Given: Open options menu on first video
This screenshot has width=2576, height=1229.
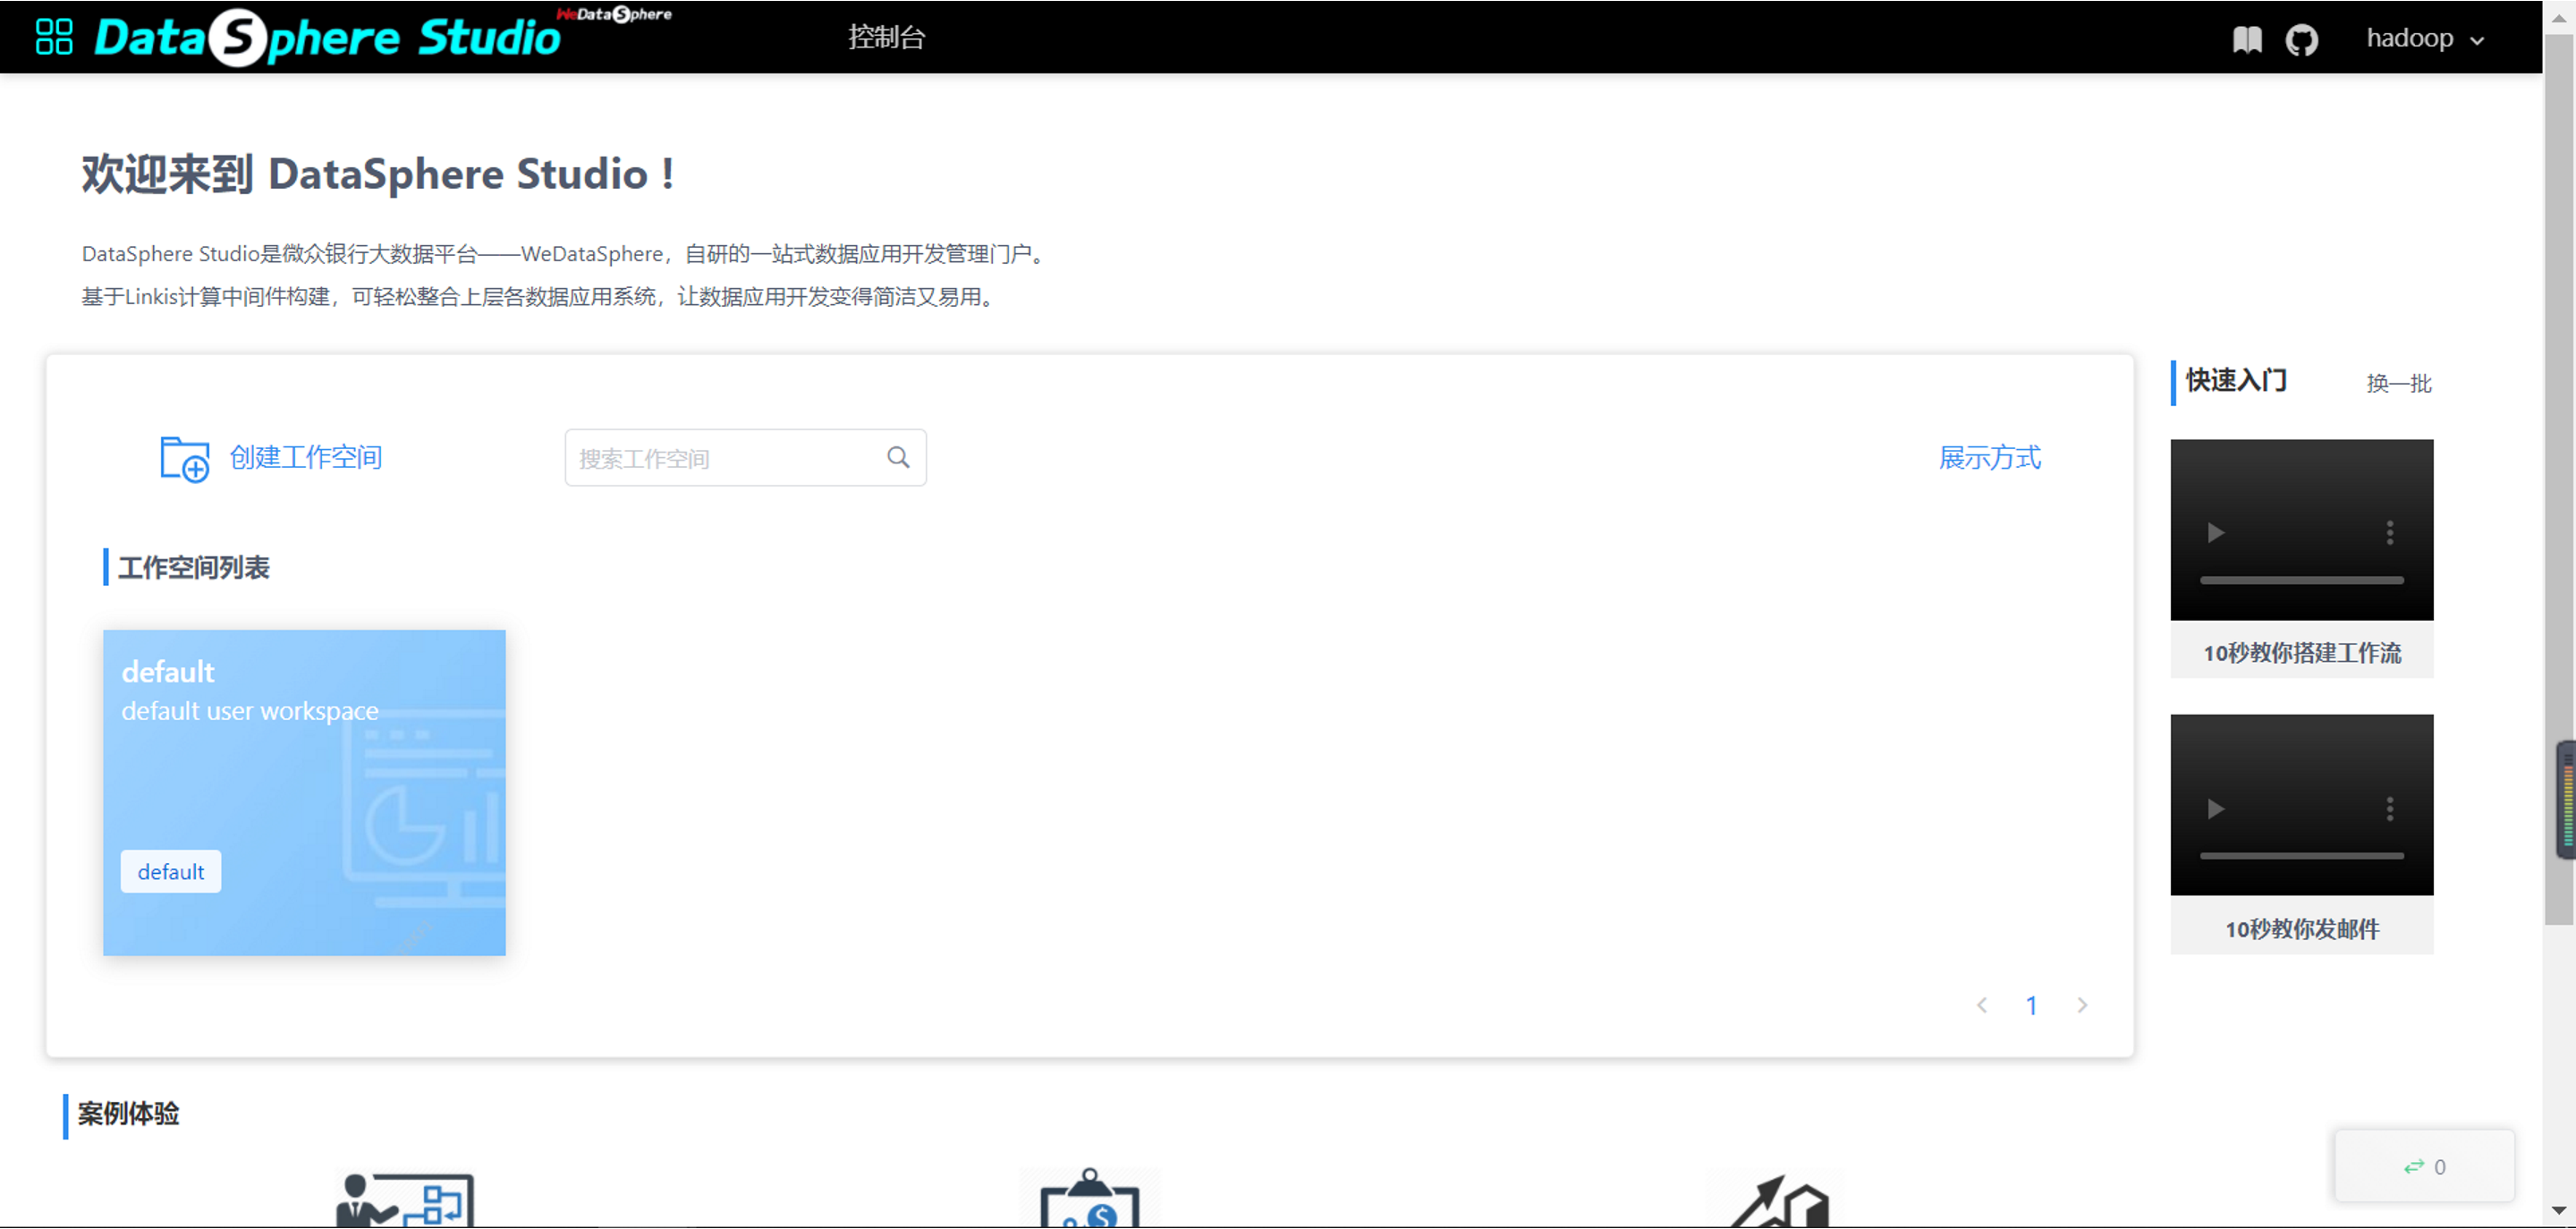Looking at the screenshot, I should tap(2389, 532).
